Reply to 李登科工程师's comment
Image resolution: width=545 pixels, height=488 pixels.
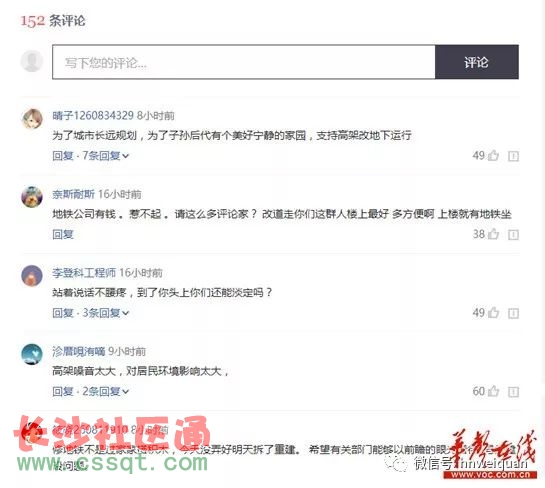(x=63, y=313)
